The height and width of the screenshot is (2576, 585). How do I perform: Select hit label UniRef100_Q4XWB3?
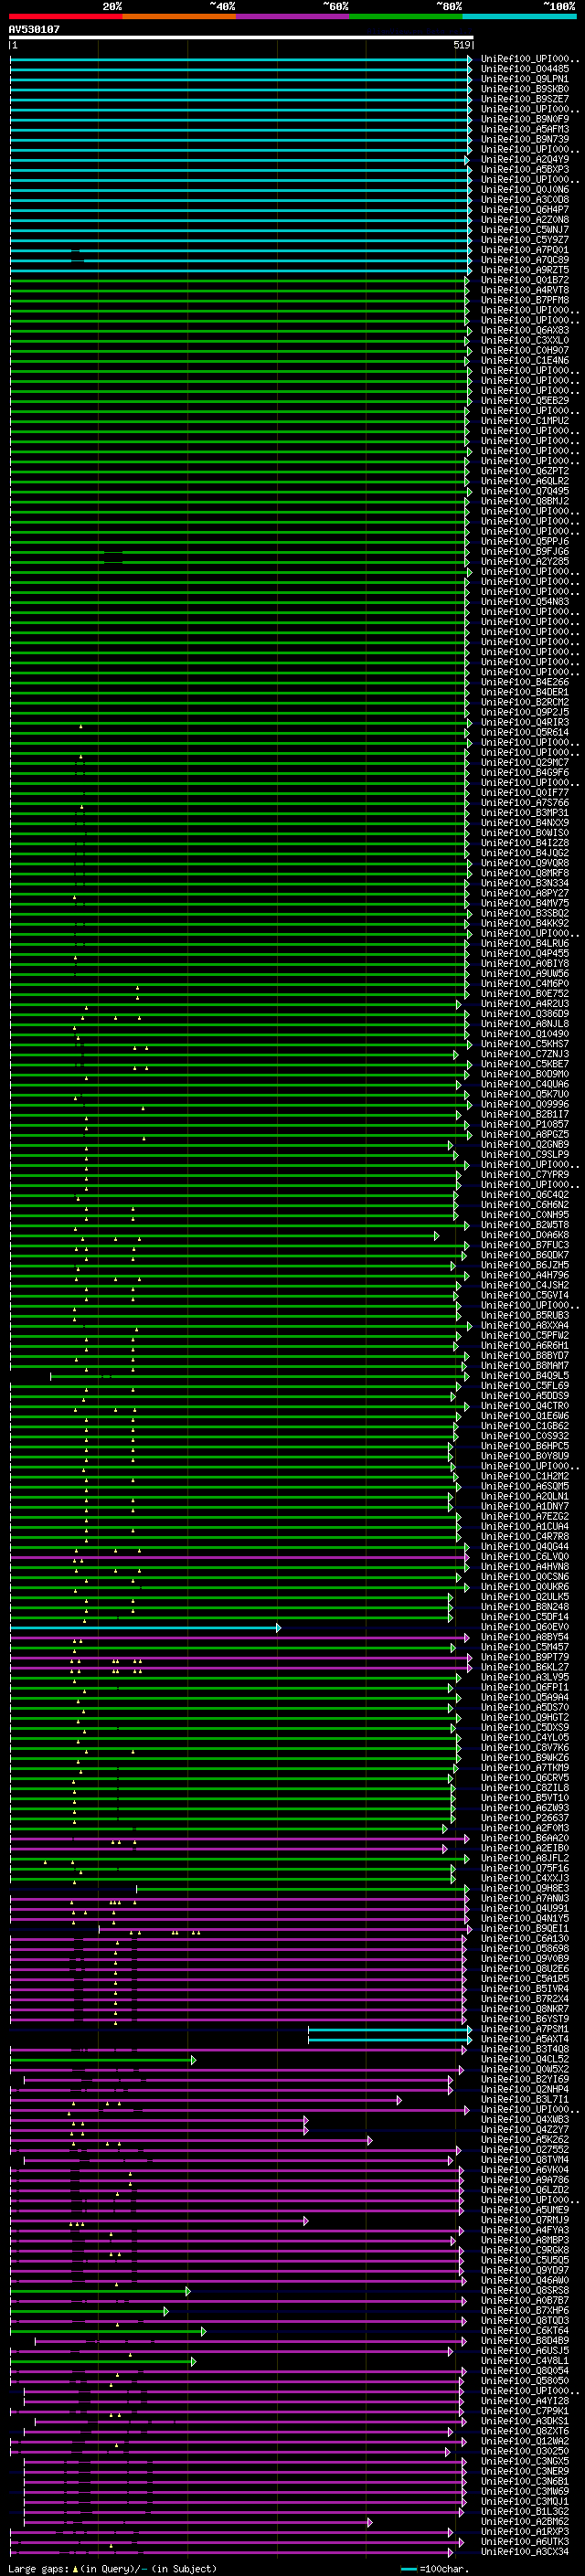click(x=525, y=2119)
